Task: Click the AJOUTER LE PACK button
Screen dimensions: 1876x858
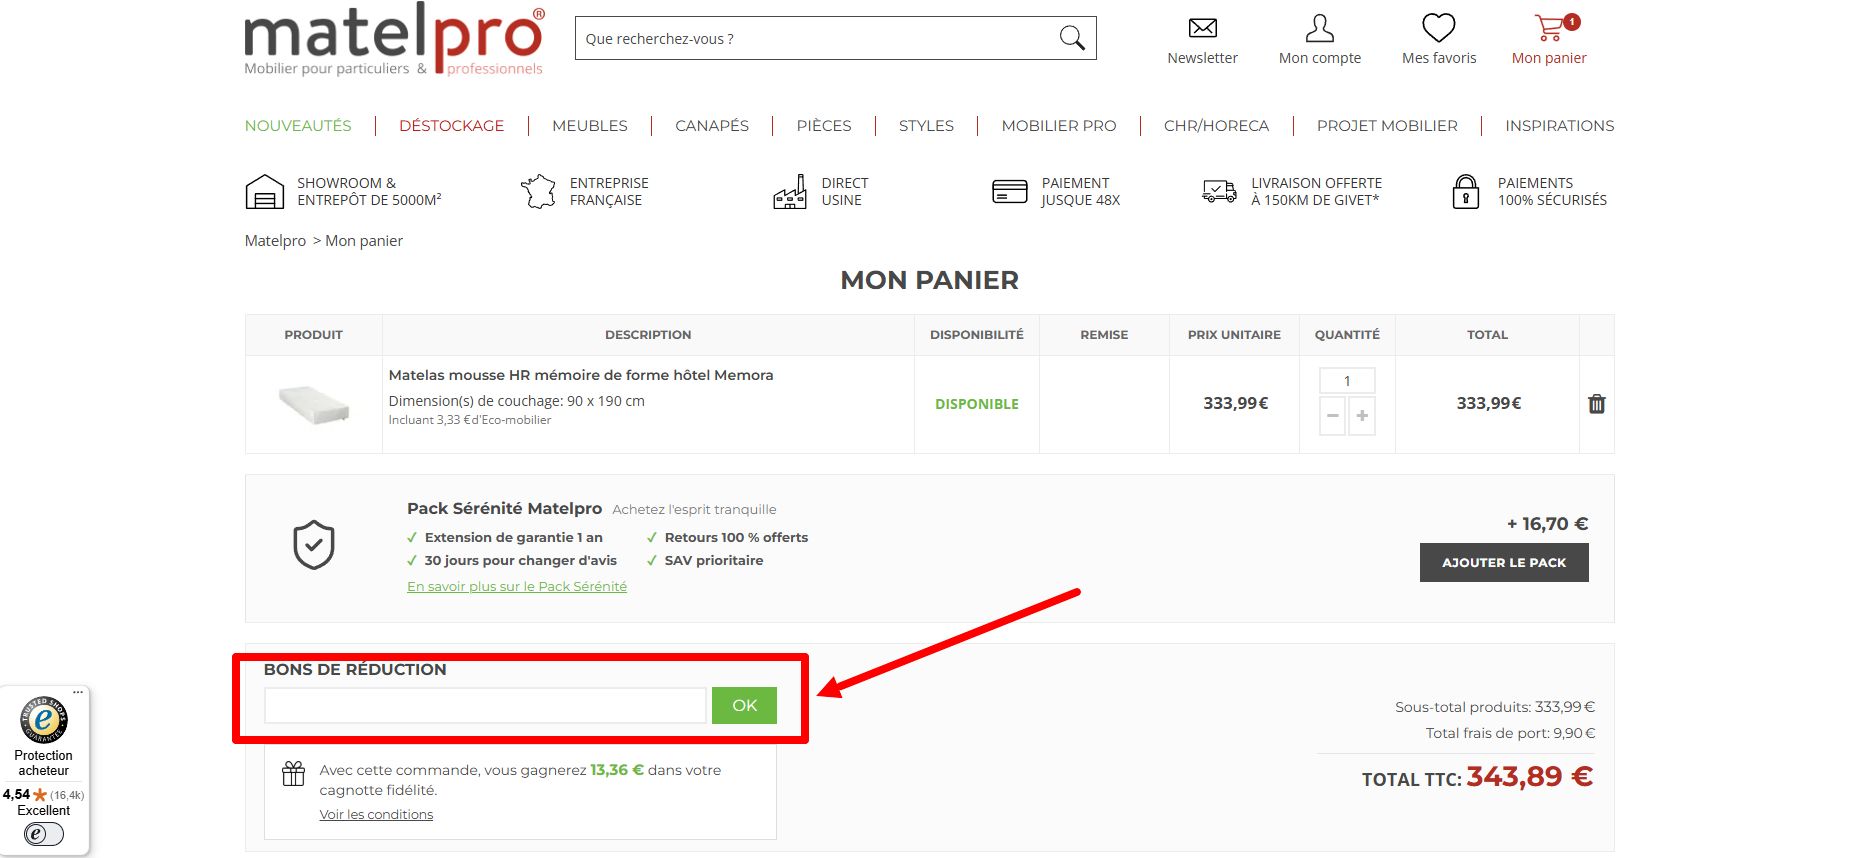Action: tap(1504, 562)
